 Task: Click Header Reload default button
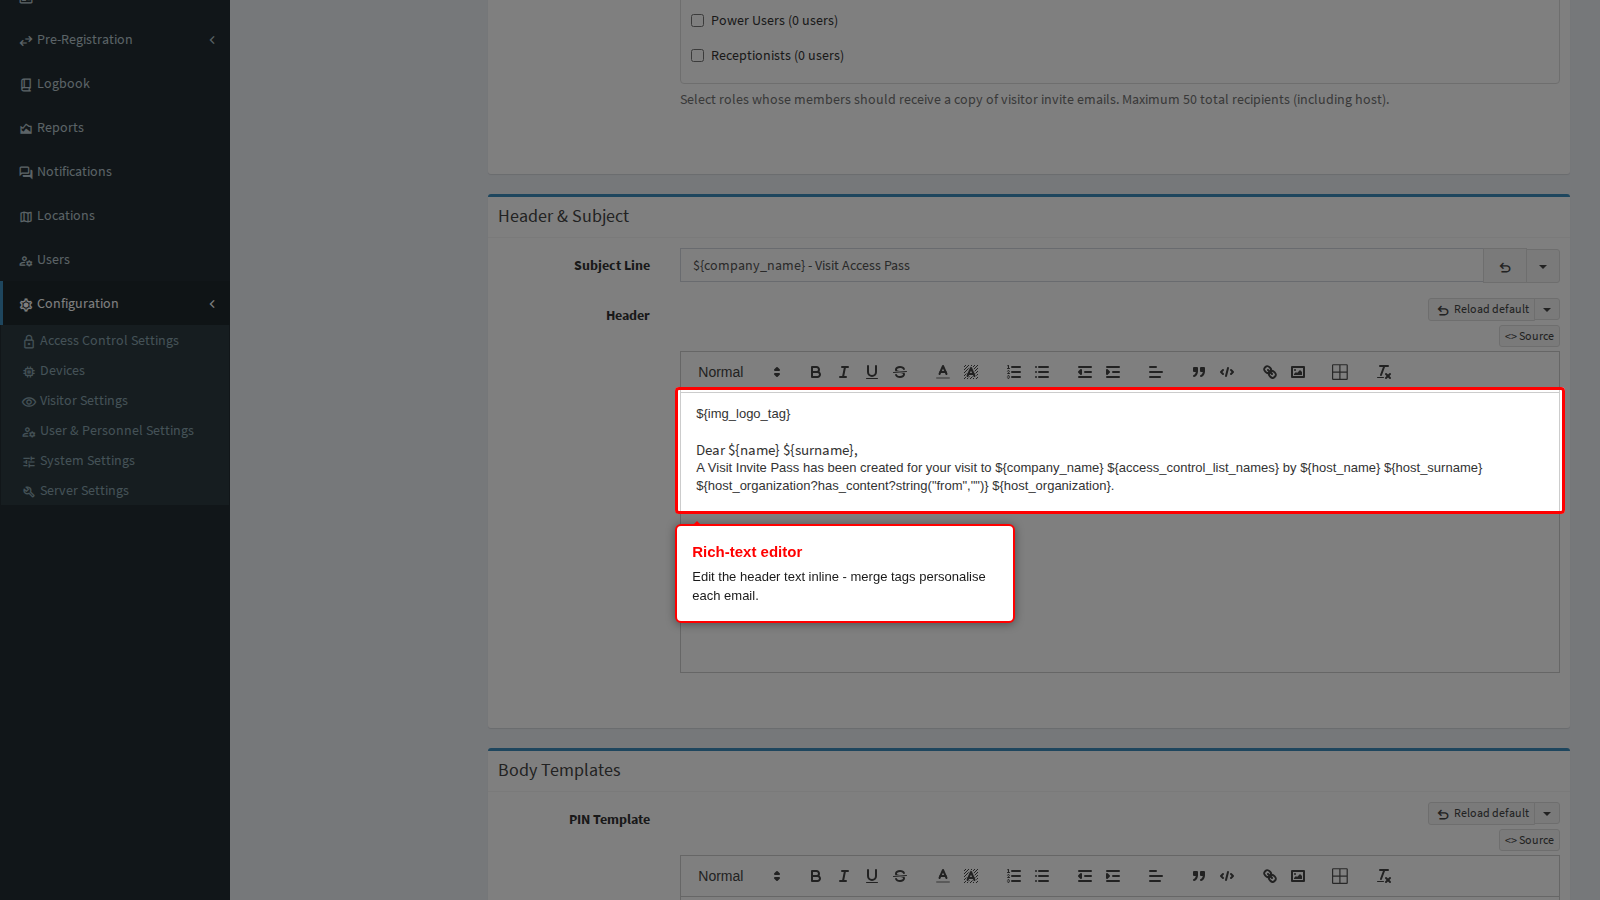tap(1482, 310)
